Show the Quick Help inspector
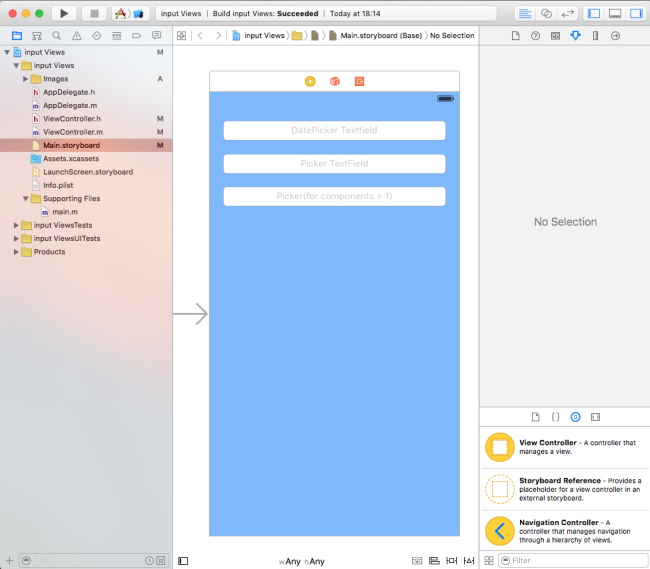This screenshot has height=569, width=650. tap(536, 36)
